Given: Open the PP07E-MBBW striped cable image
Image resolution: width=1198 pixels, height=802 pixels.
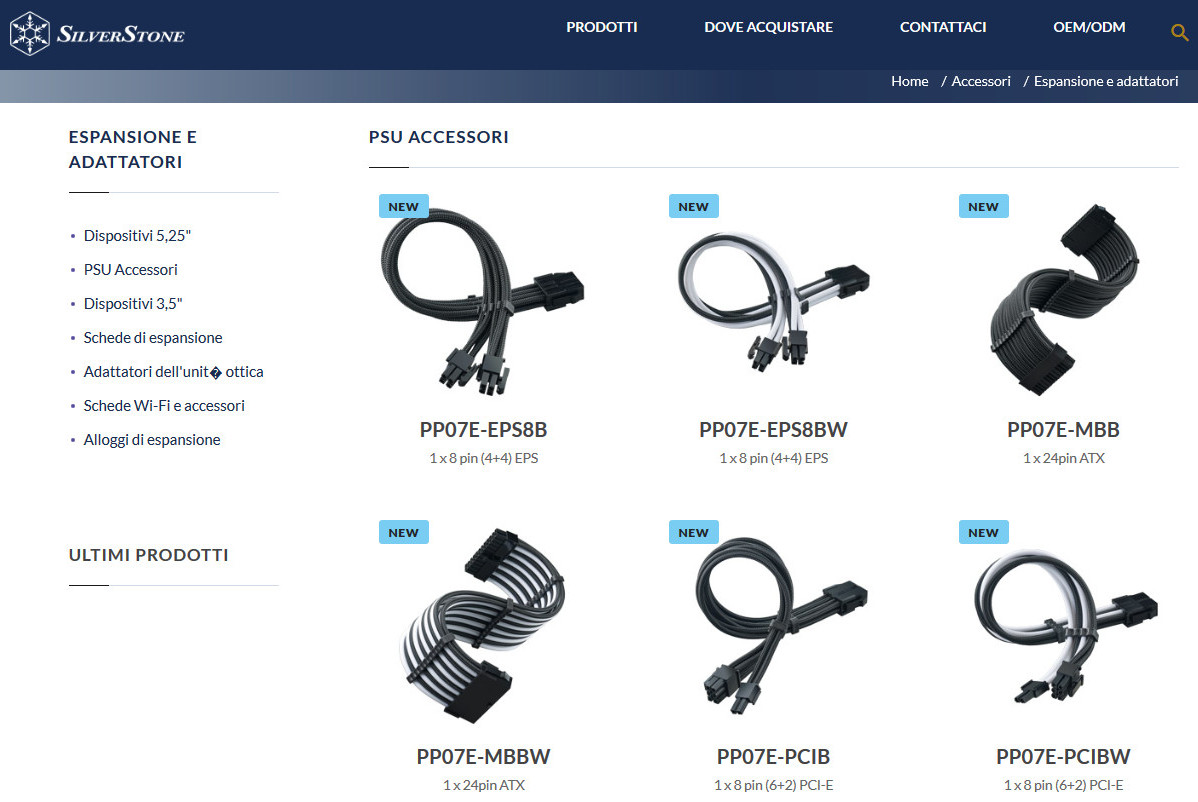Looking at the screenshot, I should [x=483, y=625].
